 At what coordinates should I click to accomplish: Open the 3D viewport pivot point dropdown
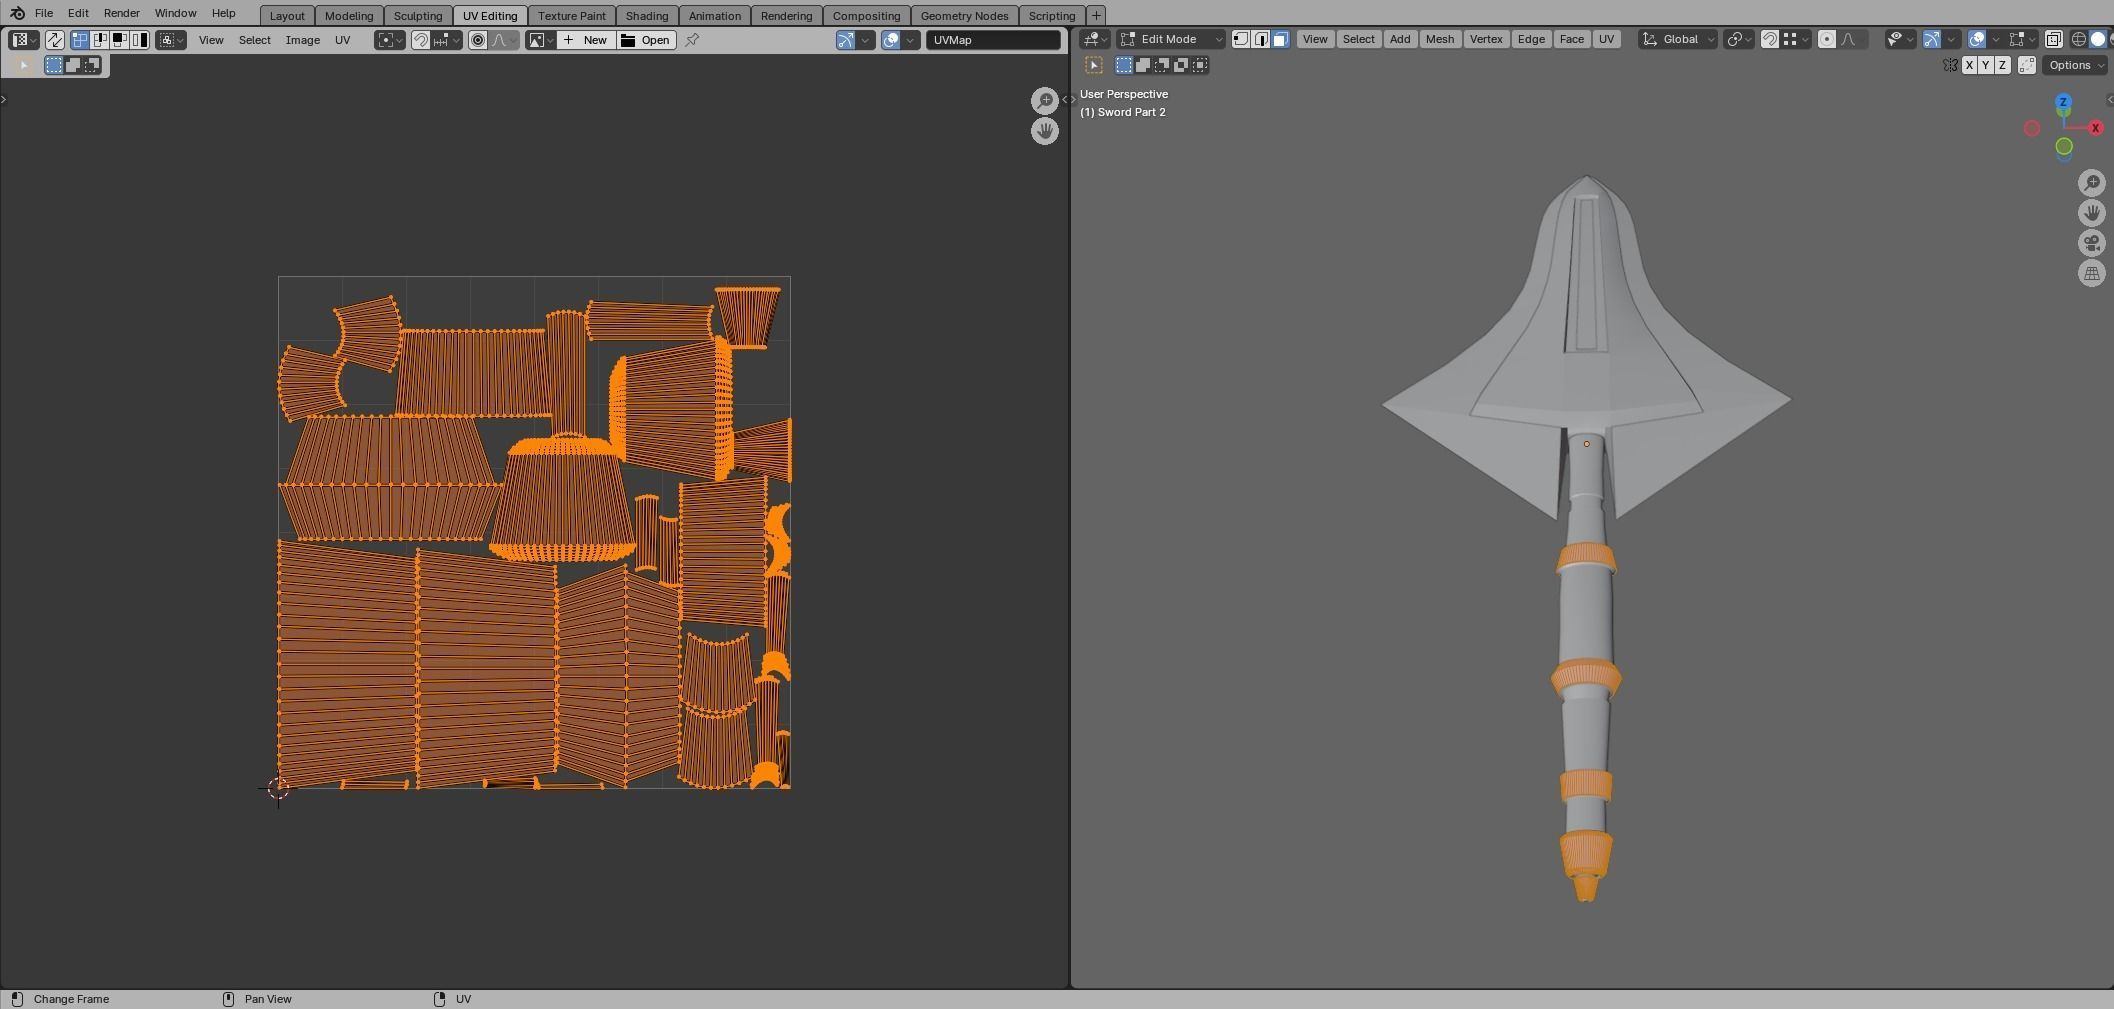(1739, 39)
